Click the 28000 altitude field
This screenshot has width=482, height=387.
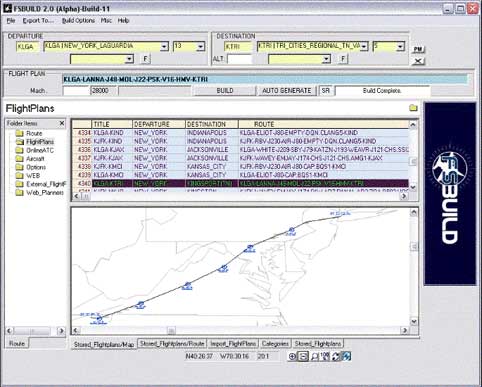(104, 91)
